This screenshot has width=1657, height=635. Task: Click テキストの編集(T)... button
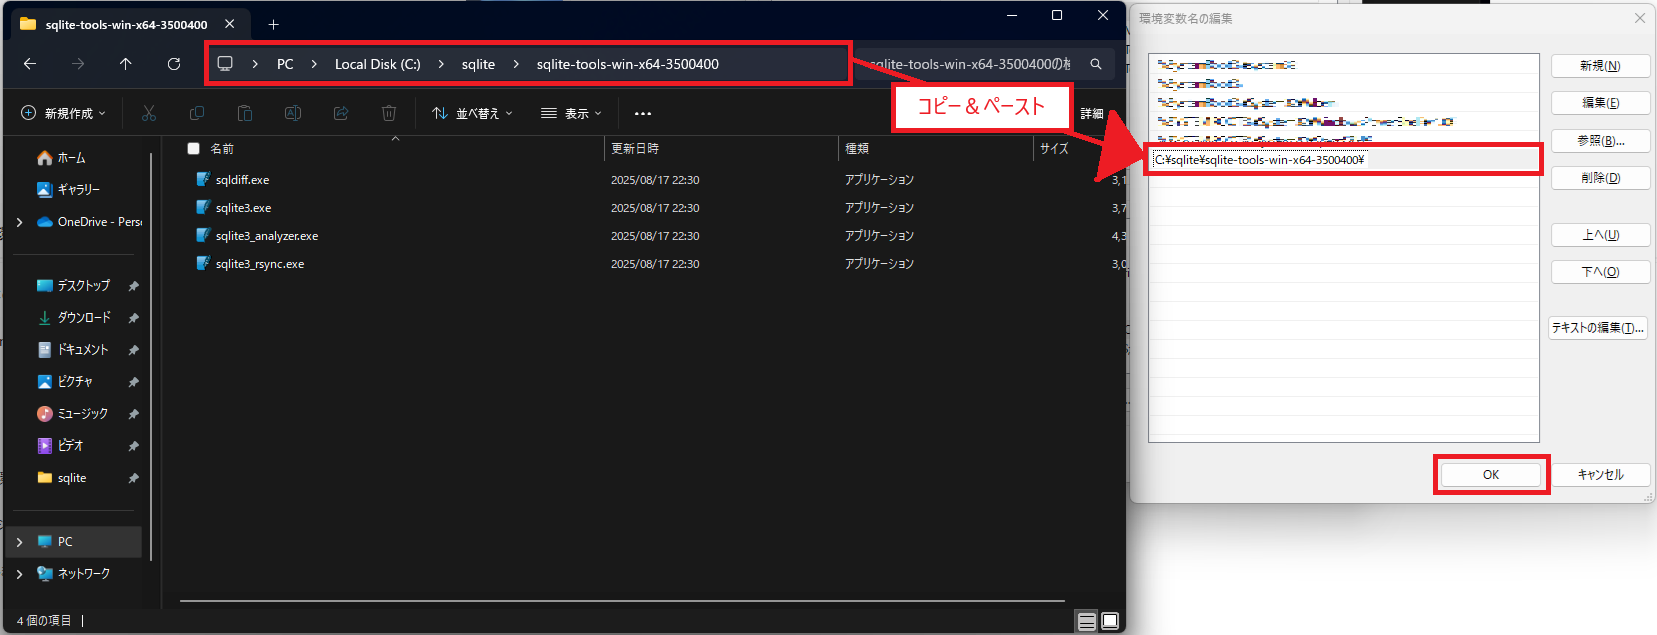pyautogui.click(x=1597, y=328)
